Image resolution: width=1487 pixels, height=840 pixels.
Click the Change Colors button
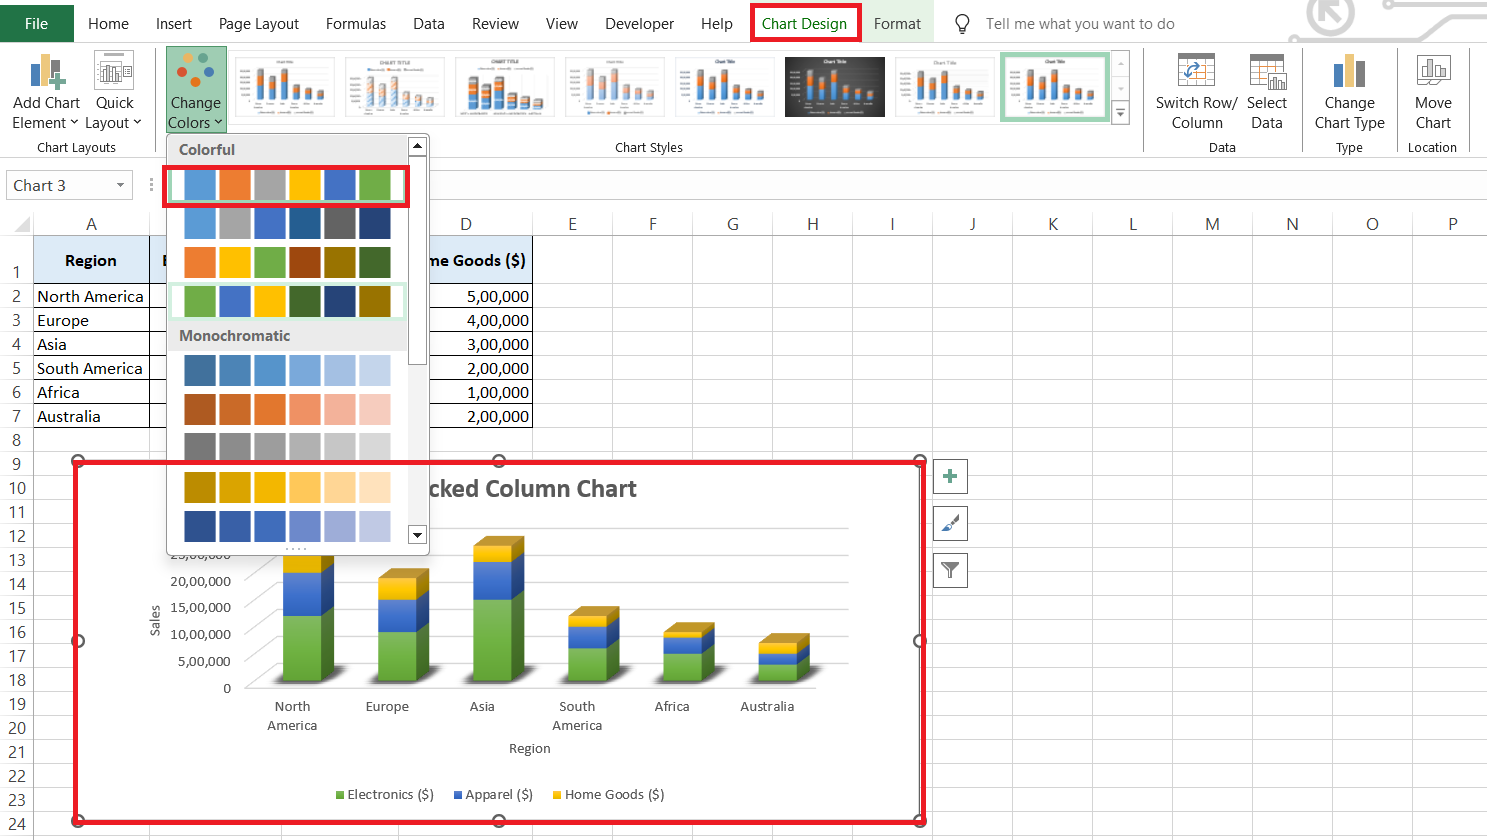click(x=196, y=90)
